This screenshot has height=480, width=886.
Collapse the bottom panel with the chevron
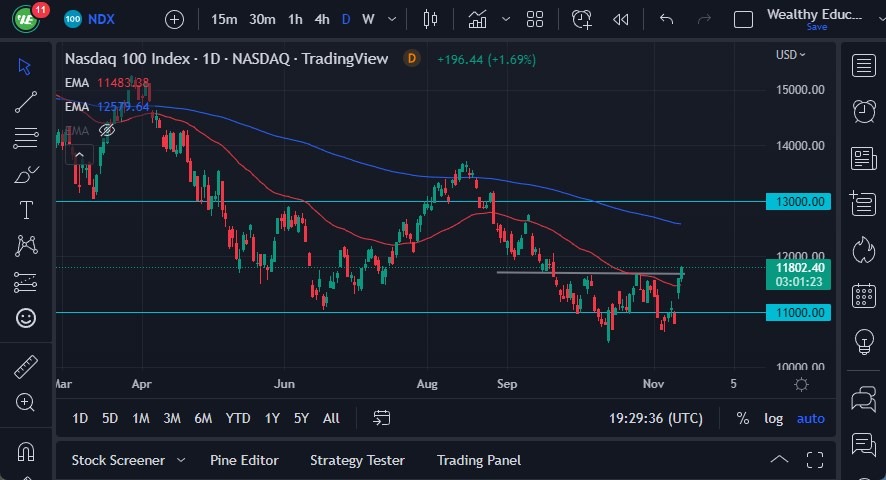point(779,460)
